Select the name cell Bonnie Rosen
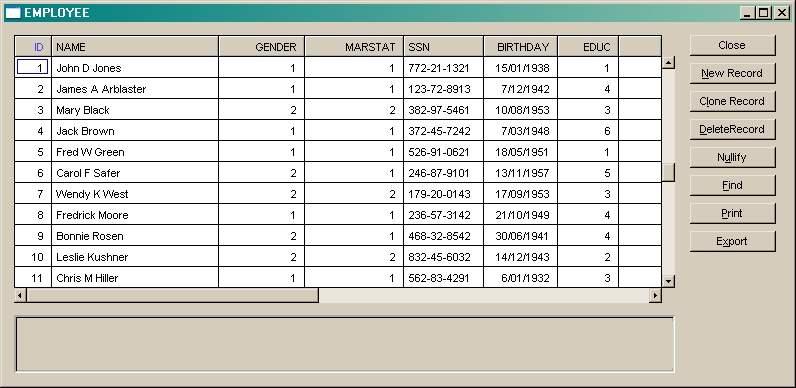This screenshot has width=796, height=388. 135,236
